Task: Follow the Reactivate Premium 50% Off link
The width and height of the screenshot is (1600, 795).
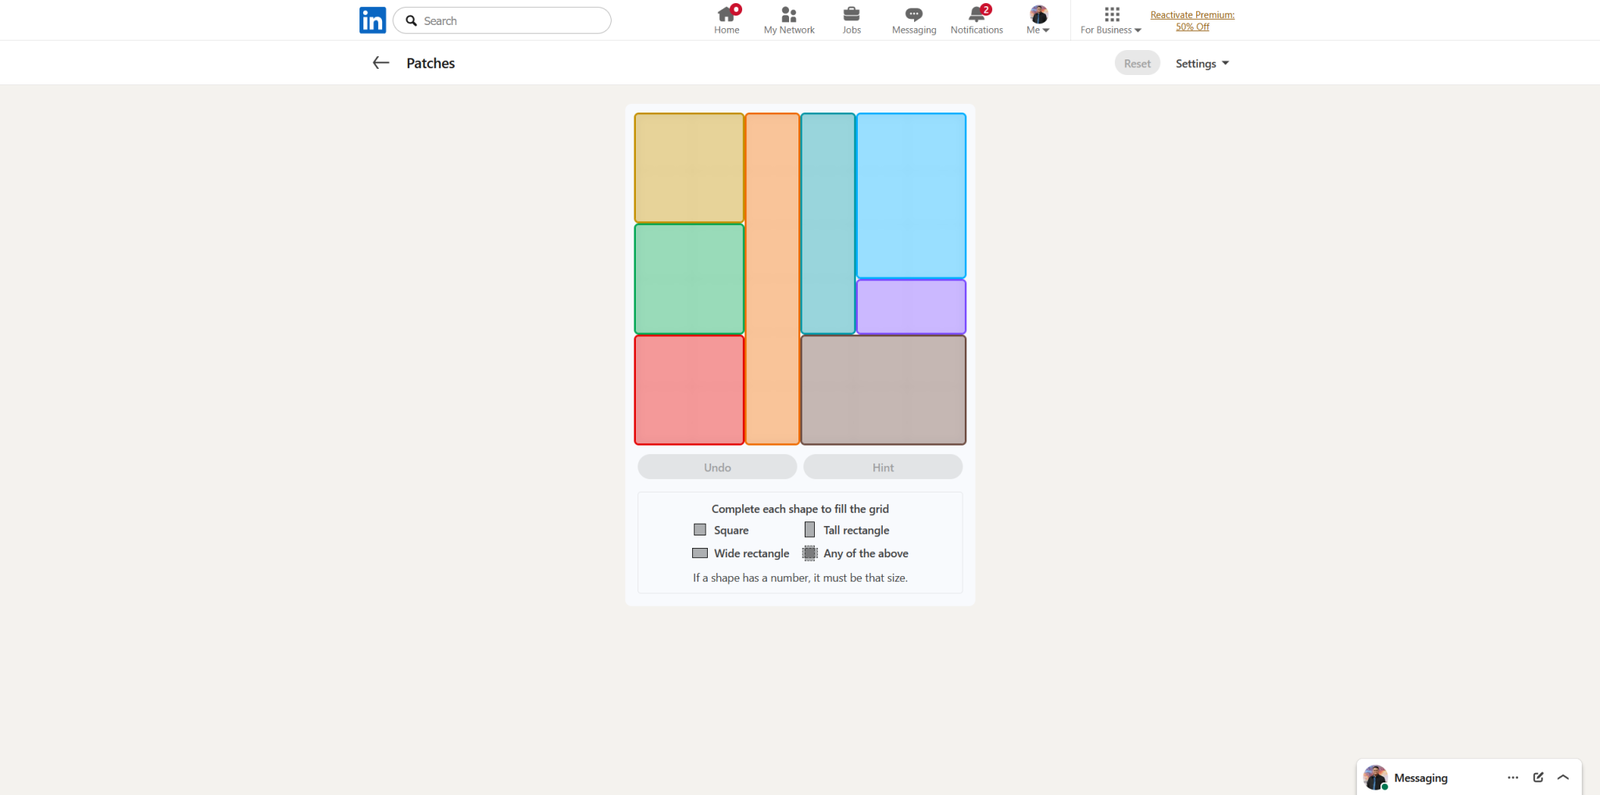Action: click(1192, 21)
